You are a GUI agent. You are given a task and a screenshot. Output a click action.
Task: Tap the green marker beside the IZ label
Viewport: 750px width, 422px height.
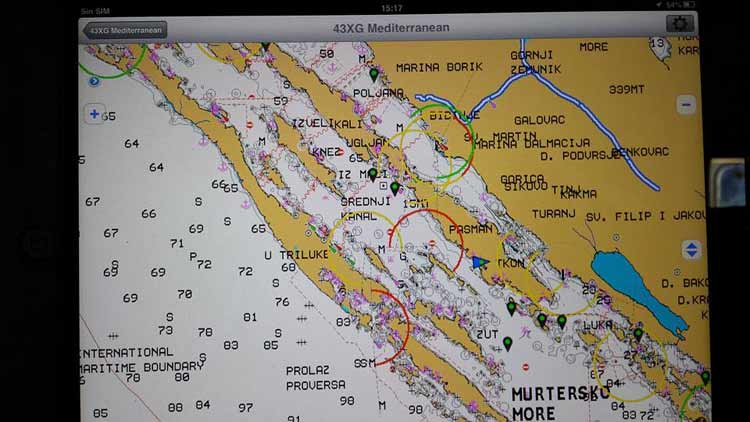click(373, 174)
